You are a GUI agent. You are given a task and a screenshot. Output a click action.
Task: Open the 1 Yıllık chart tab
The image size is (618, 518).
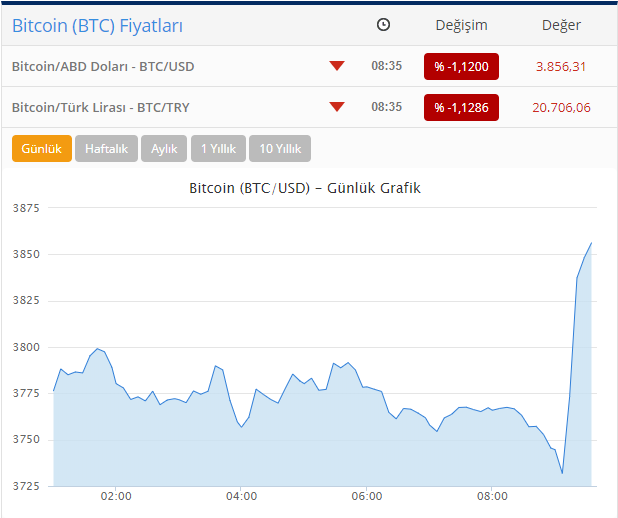coord(218,149)
